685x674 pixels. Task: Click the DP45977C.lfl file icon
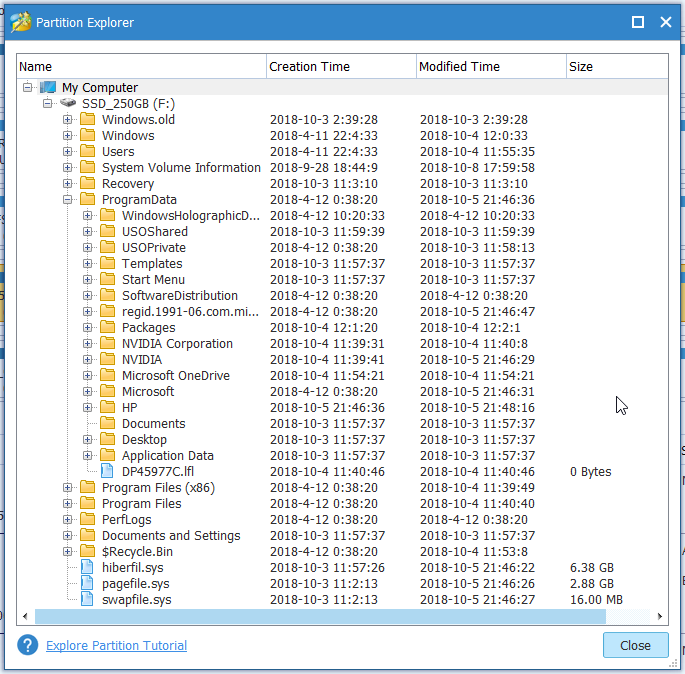(107, 471)
